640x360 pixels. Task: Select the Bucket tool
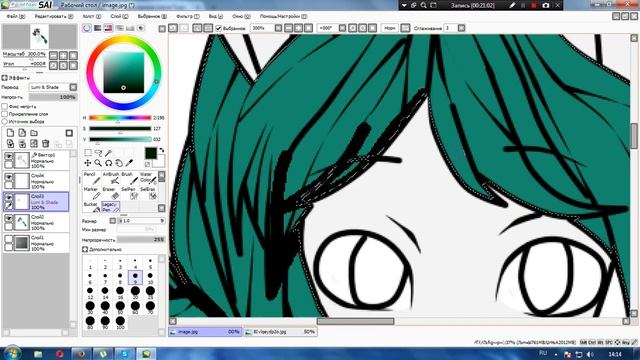tap(91, 207)
